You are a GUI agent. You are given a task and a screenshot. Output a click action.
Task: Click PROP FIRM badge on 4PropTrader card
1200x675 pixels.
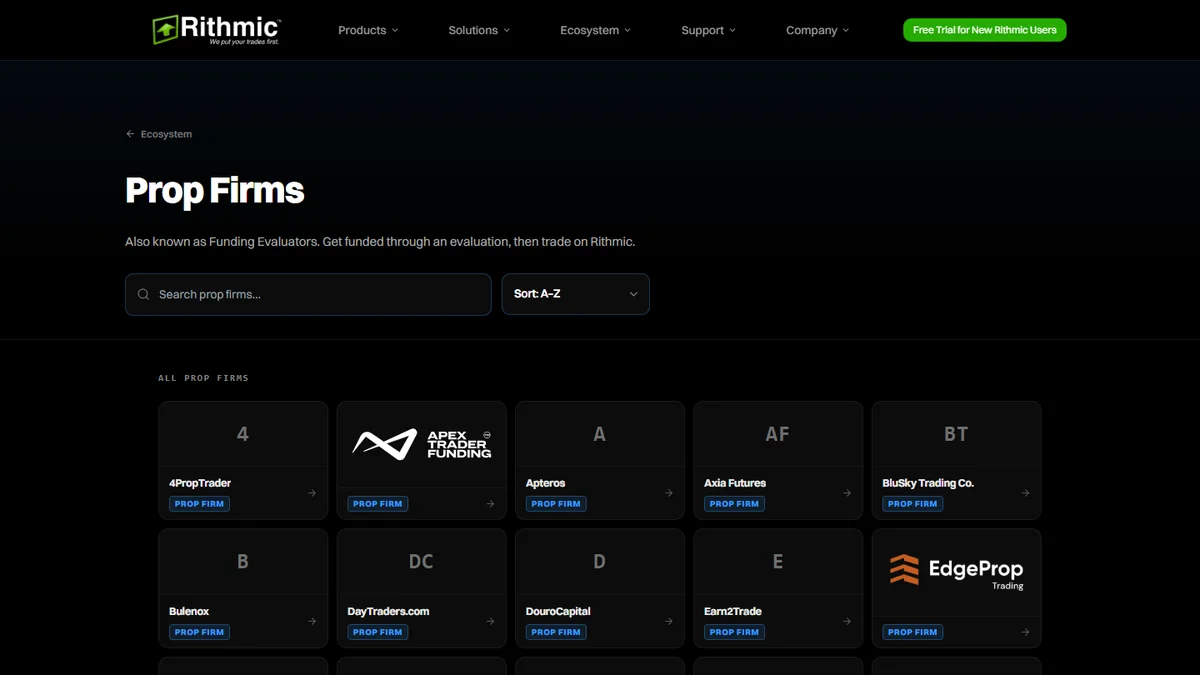coord(199,504)
